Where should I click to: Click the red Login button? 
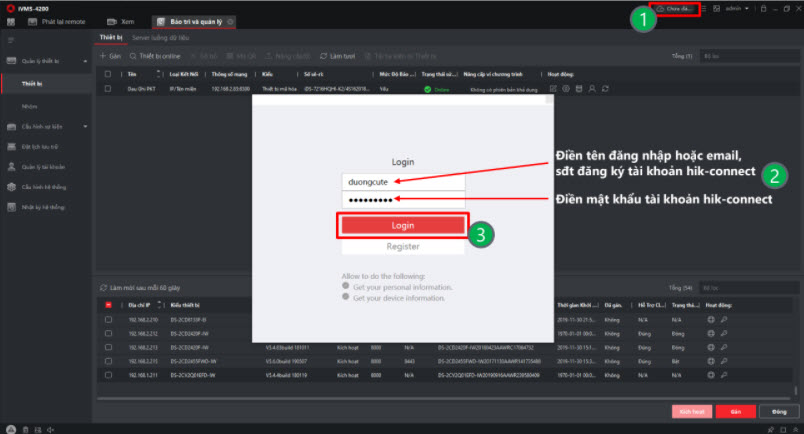(x=402, y=226)
